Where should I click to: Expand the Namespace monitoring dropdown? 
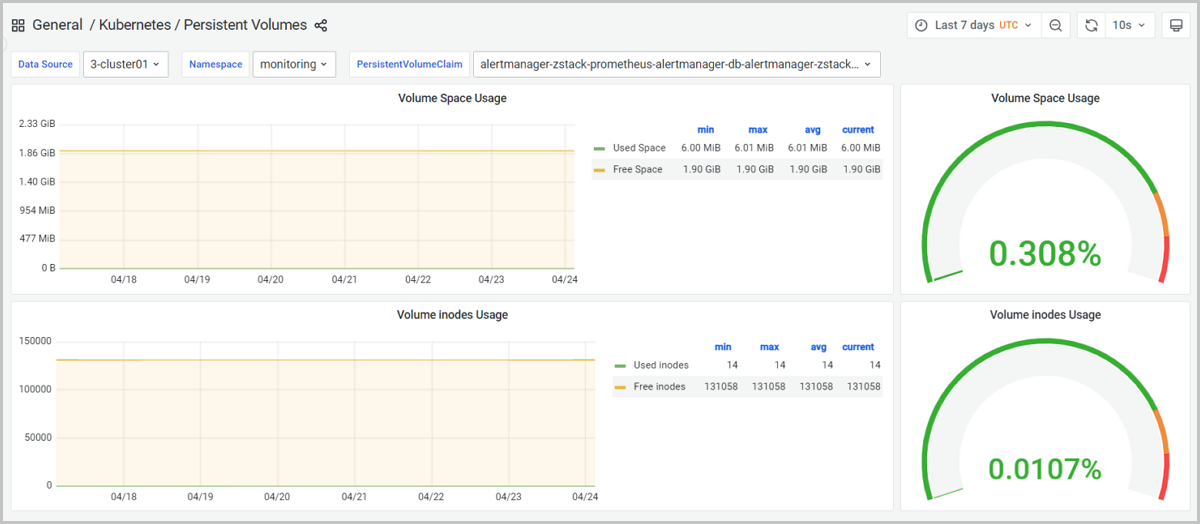(x=294, y=64)
